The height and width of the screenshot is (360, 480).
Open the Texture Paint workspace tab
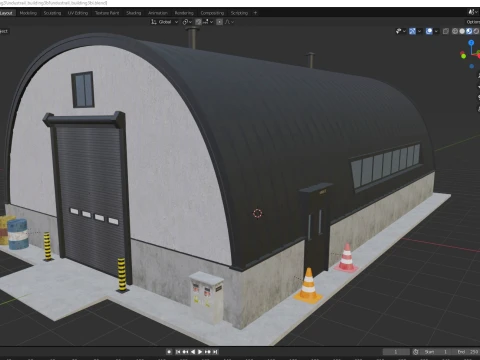[x=107, y=13]
